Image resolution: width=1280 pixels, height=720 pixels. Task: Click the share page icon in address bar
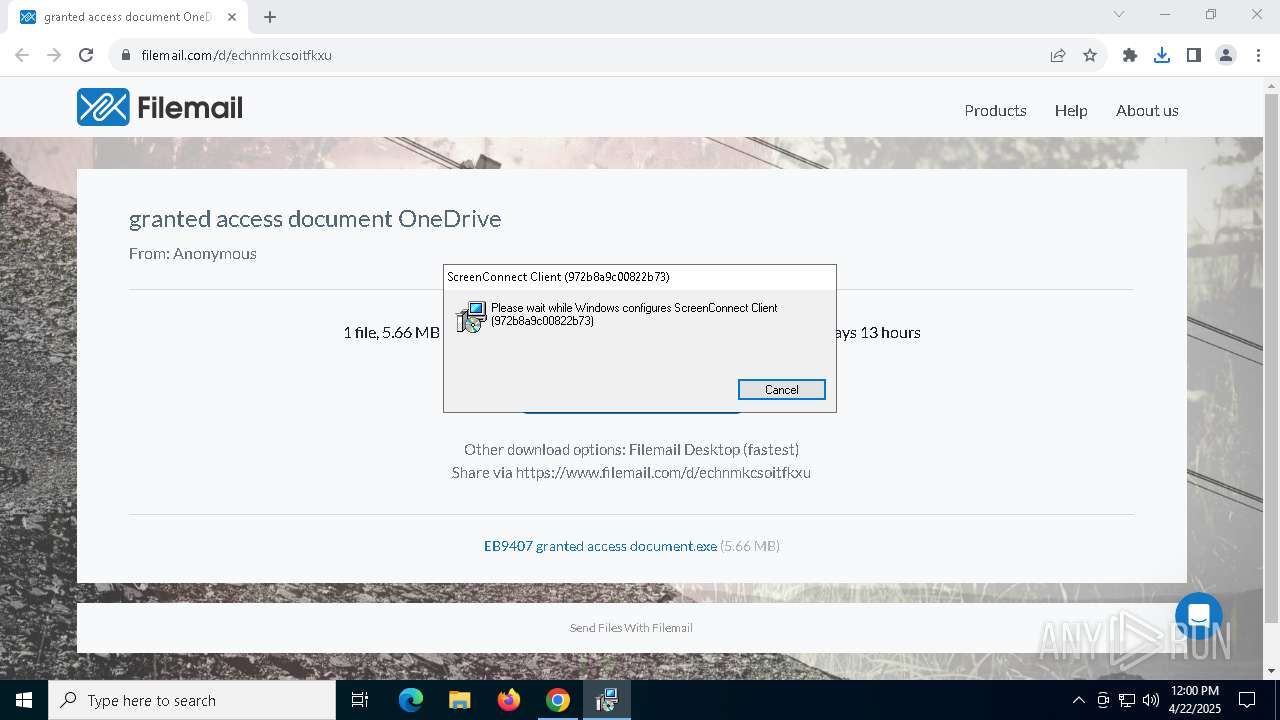(1058, 55)
